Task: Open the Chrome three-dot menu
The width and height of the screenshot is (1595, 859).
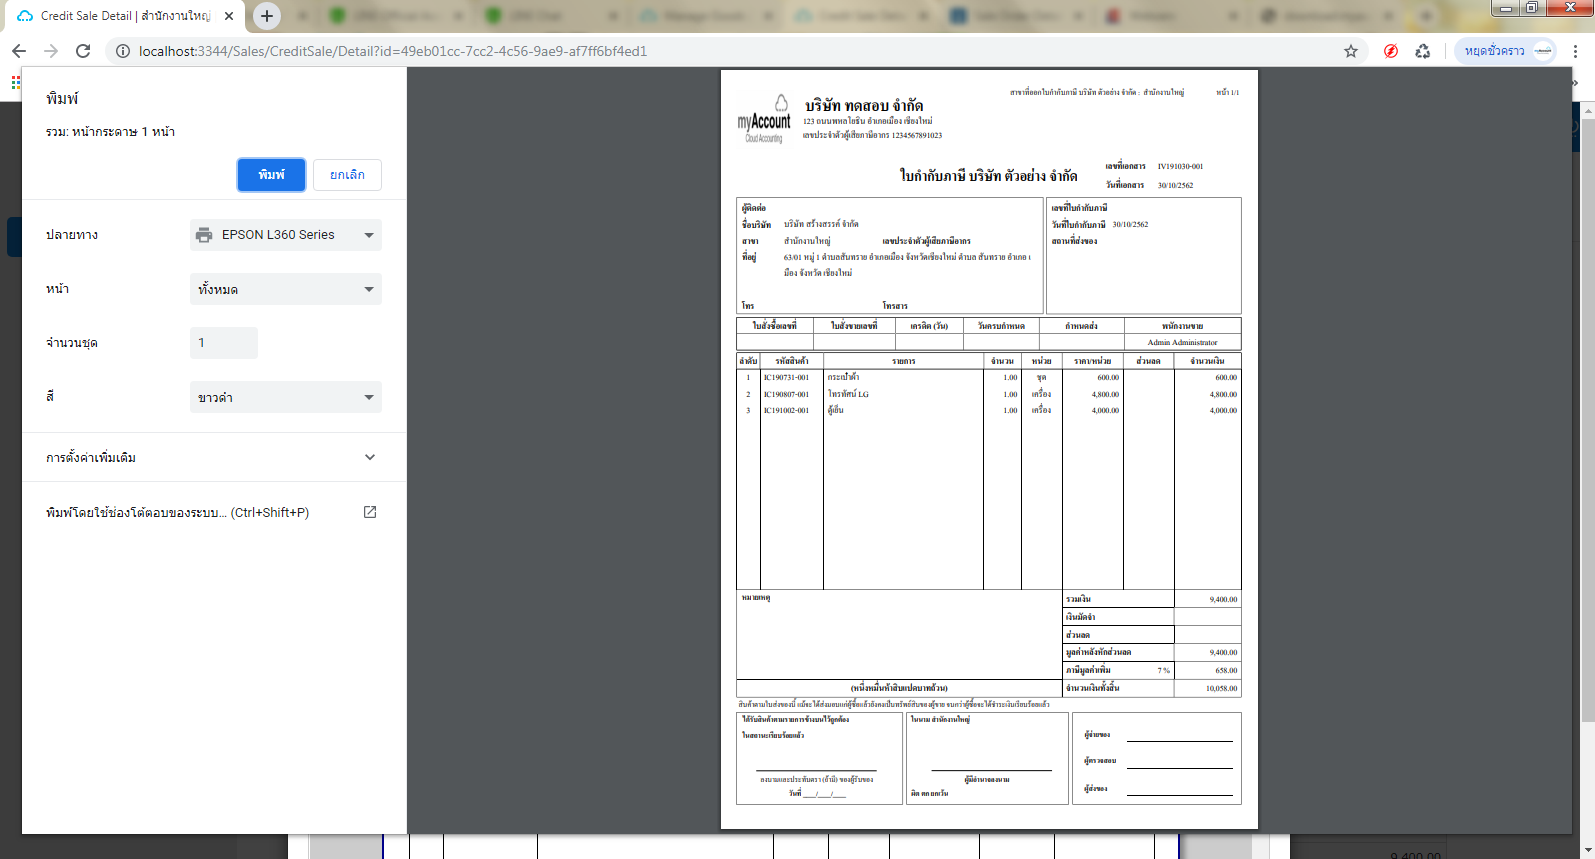Action: pyautogui.click(x=1575, y=51)
